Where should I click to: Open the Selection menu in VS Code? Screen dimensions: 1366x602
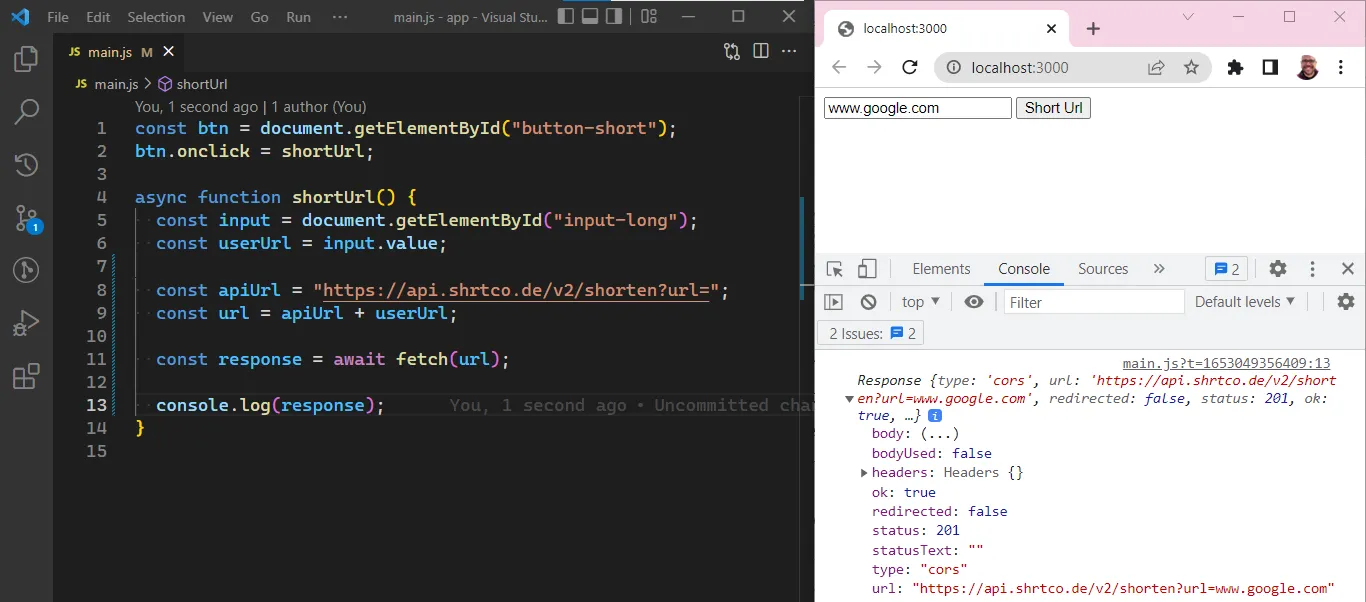point(156,17)
